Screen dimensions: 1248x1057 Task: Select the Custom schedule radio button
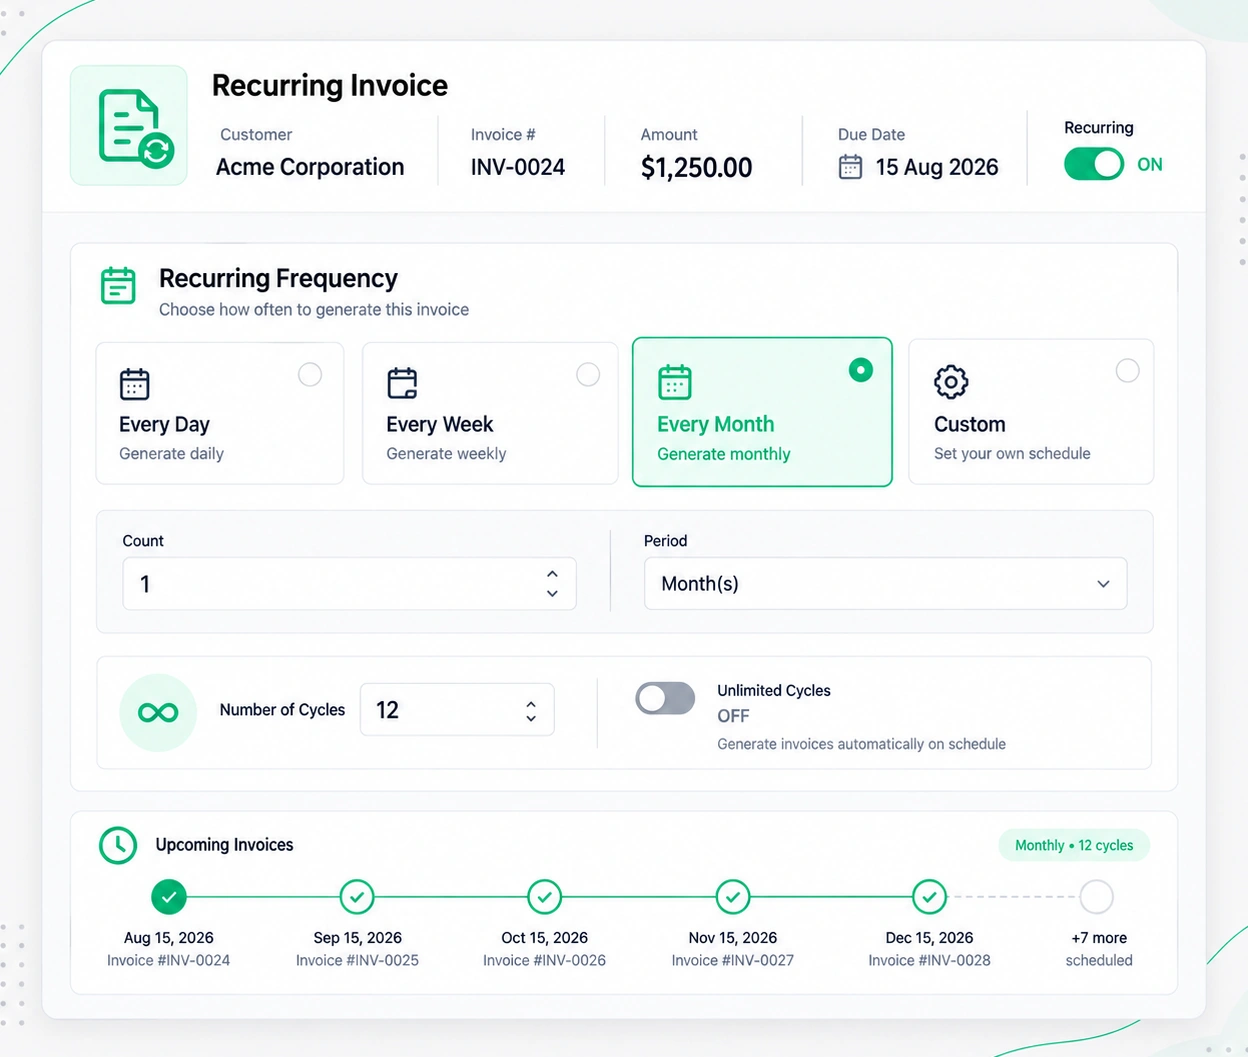pyautogui.click(x=1127, y=370)
